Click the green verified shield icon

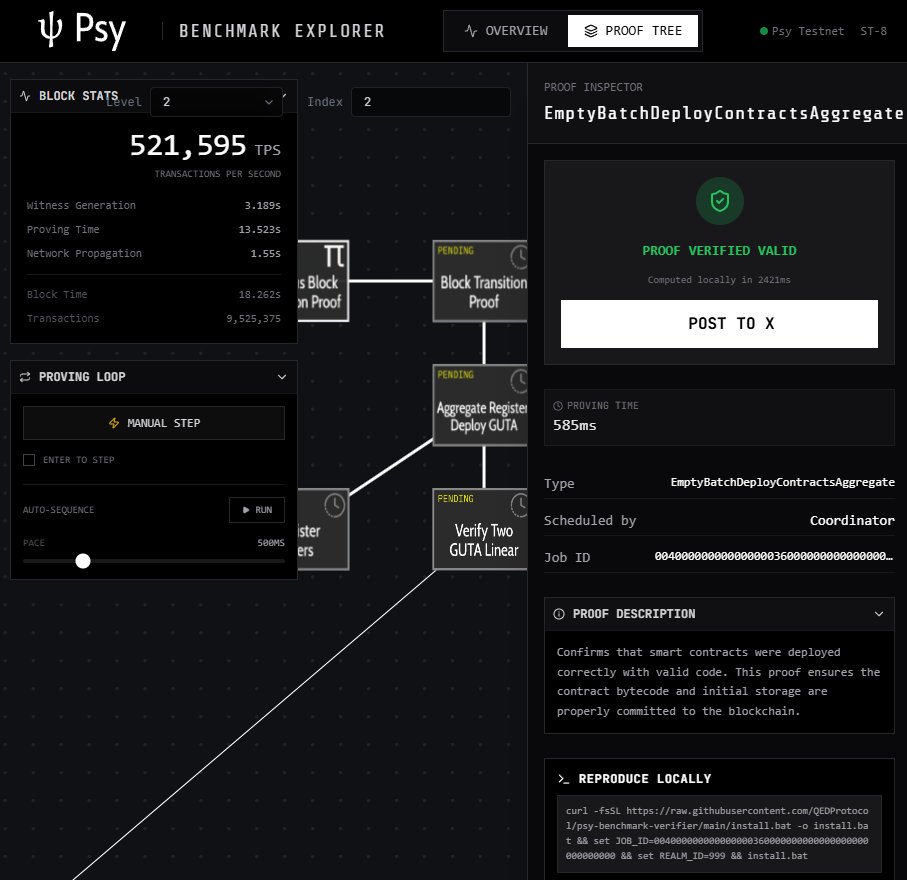click(720, 201)
